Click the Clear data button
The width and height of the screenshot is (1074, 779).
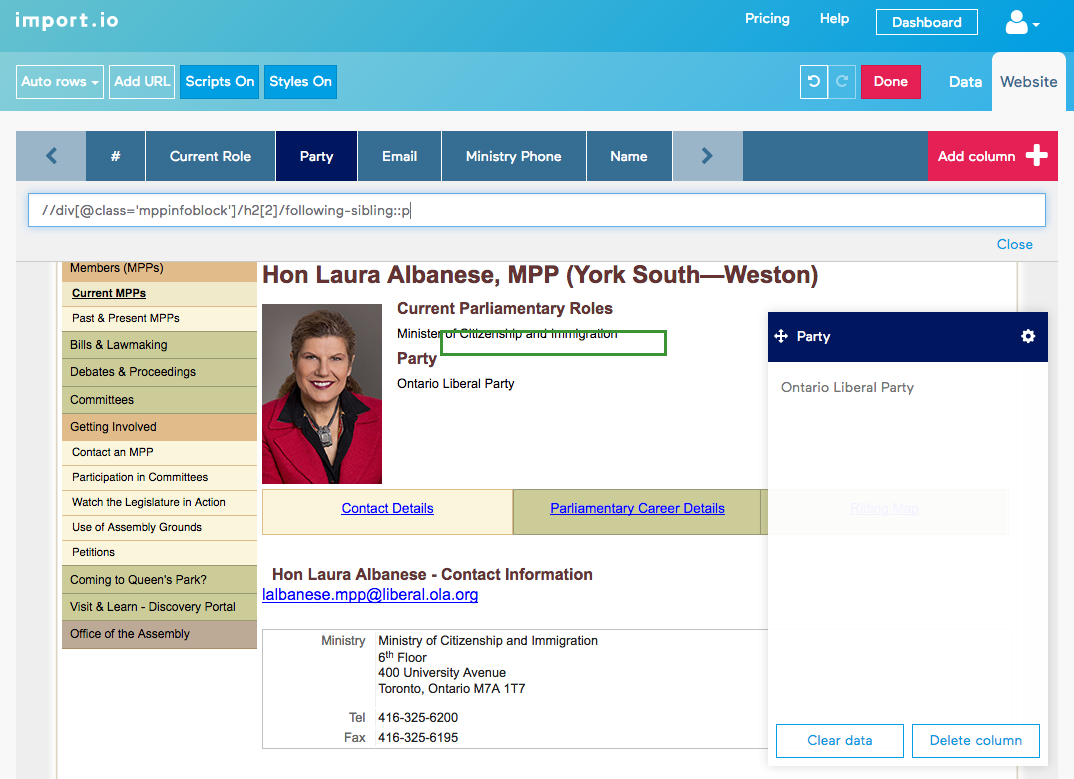(x=840, y=741)
